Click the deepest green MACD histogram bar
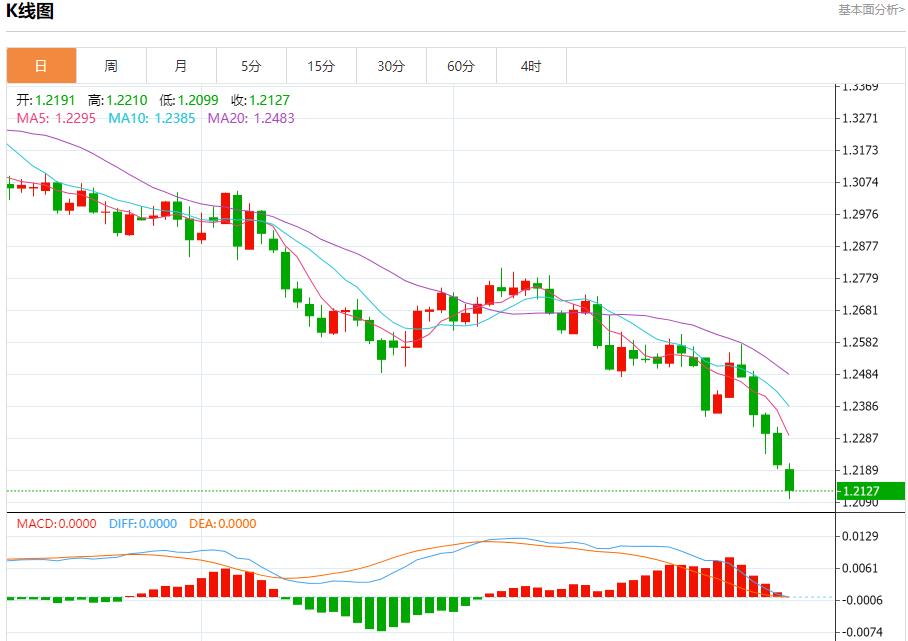Viewport: 908px width, 641px height. (x=382, y=614)
